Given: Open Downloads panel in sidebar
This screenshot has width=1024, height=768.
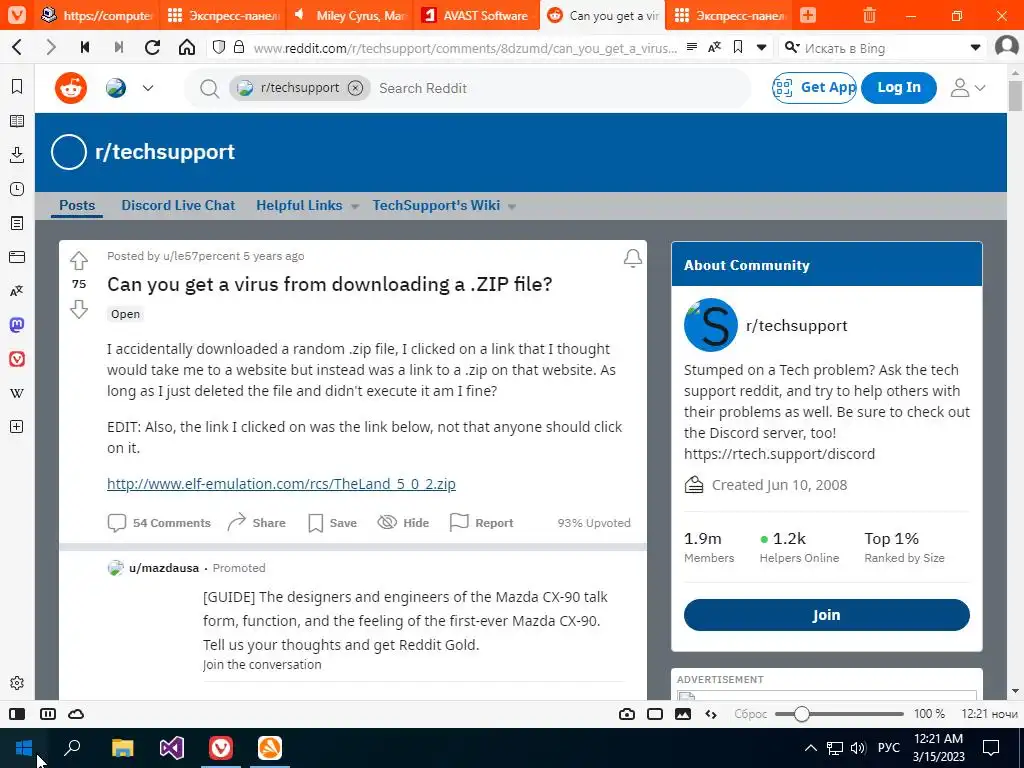Looking at the screenshot, I should point(17,155).
